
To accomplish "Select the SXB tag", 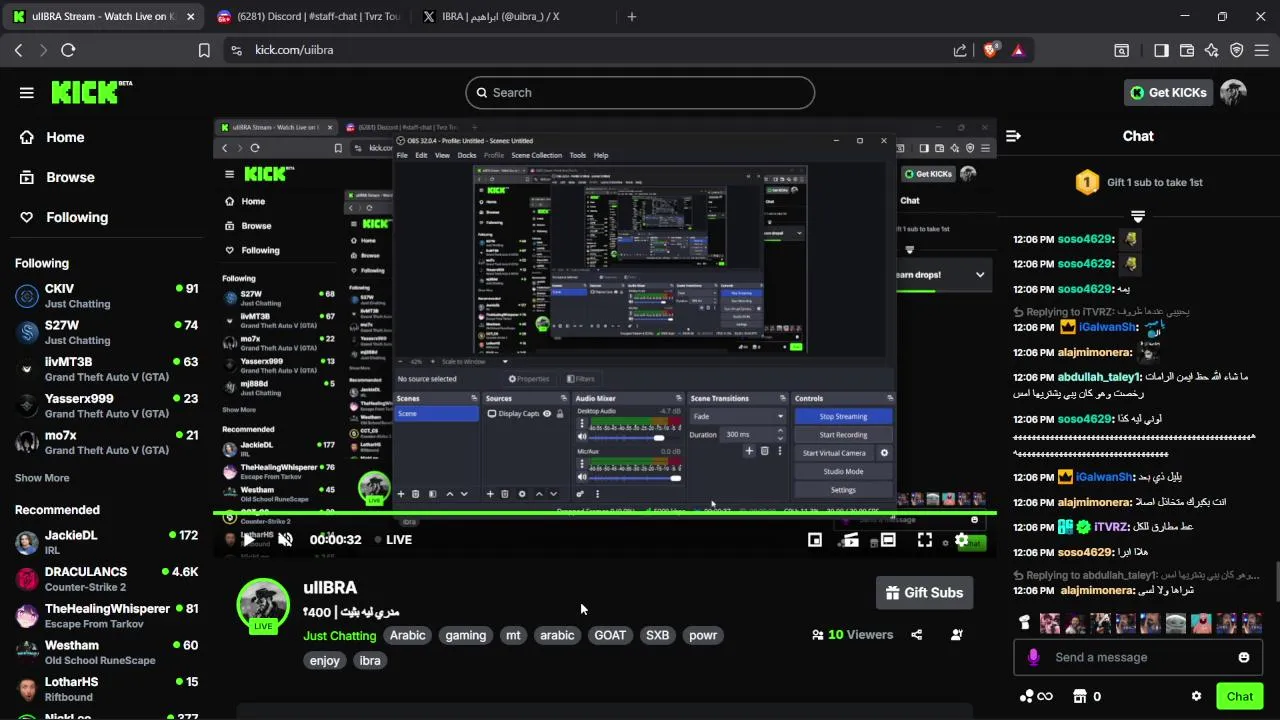I will 657,635.
